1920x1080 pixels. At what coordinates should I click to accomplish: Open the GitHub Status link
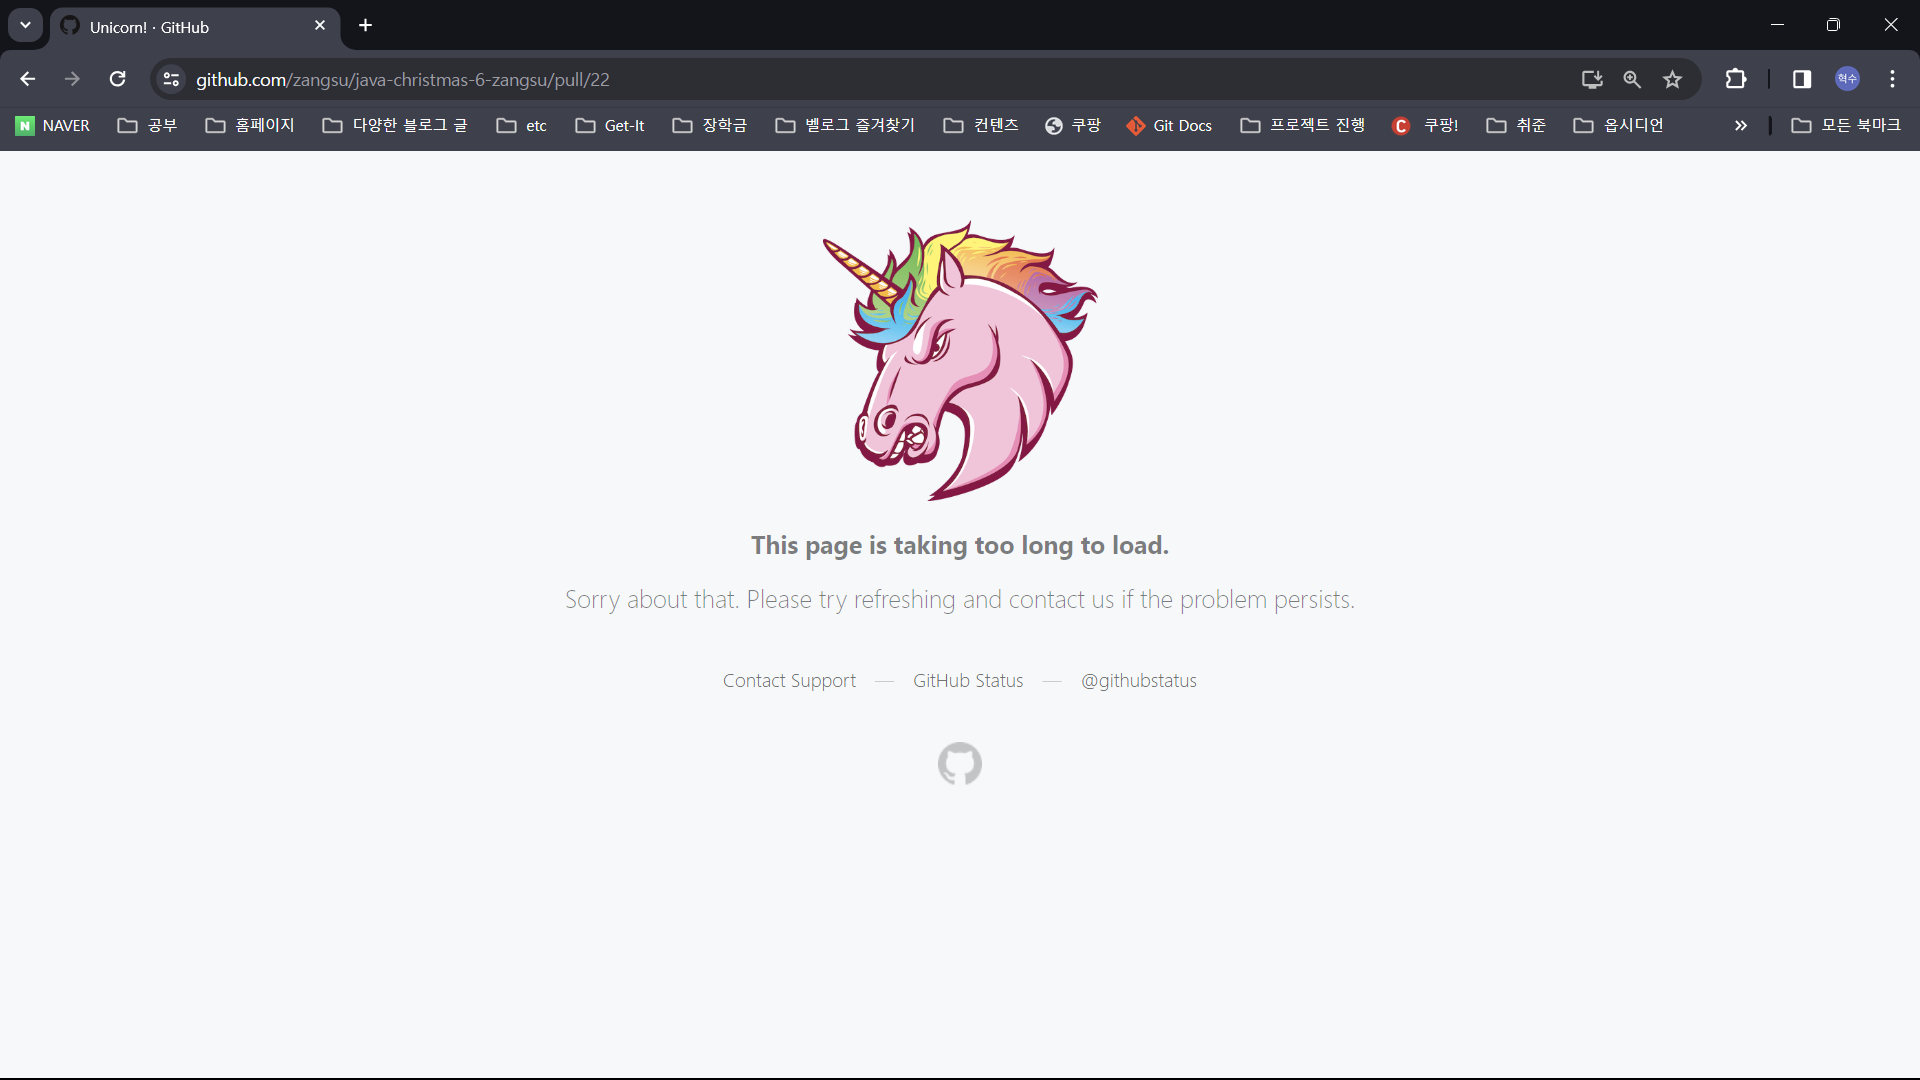[967, 681]
